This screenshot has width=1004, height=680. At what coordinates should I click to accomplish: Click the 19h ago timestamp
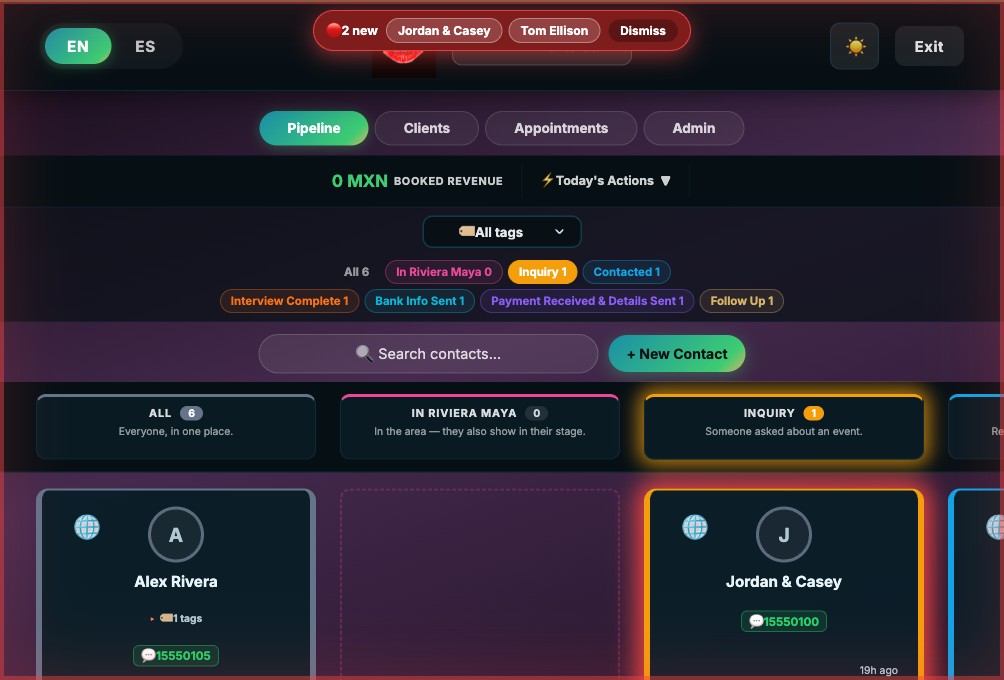pyautogui.click(x=878, y=670)
